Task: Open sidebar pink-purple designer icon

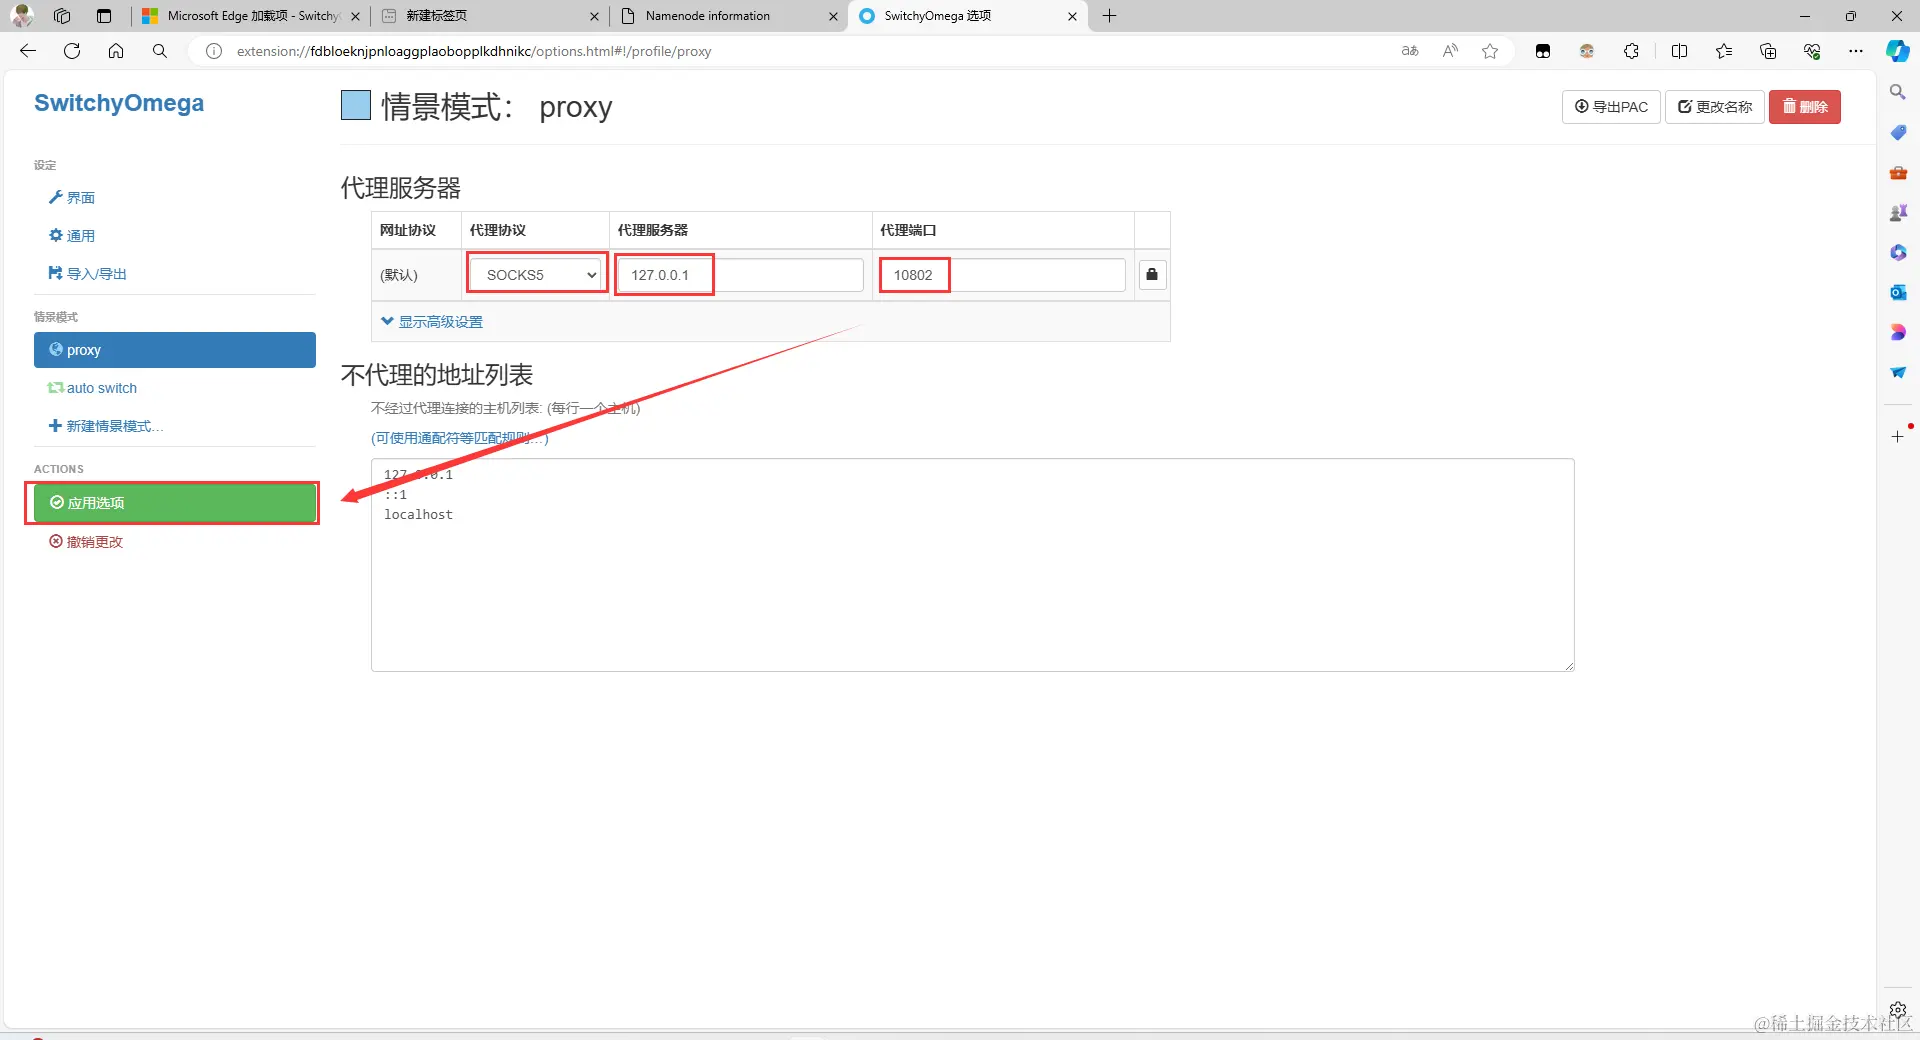Action: 1897,332
